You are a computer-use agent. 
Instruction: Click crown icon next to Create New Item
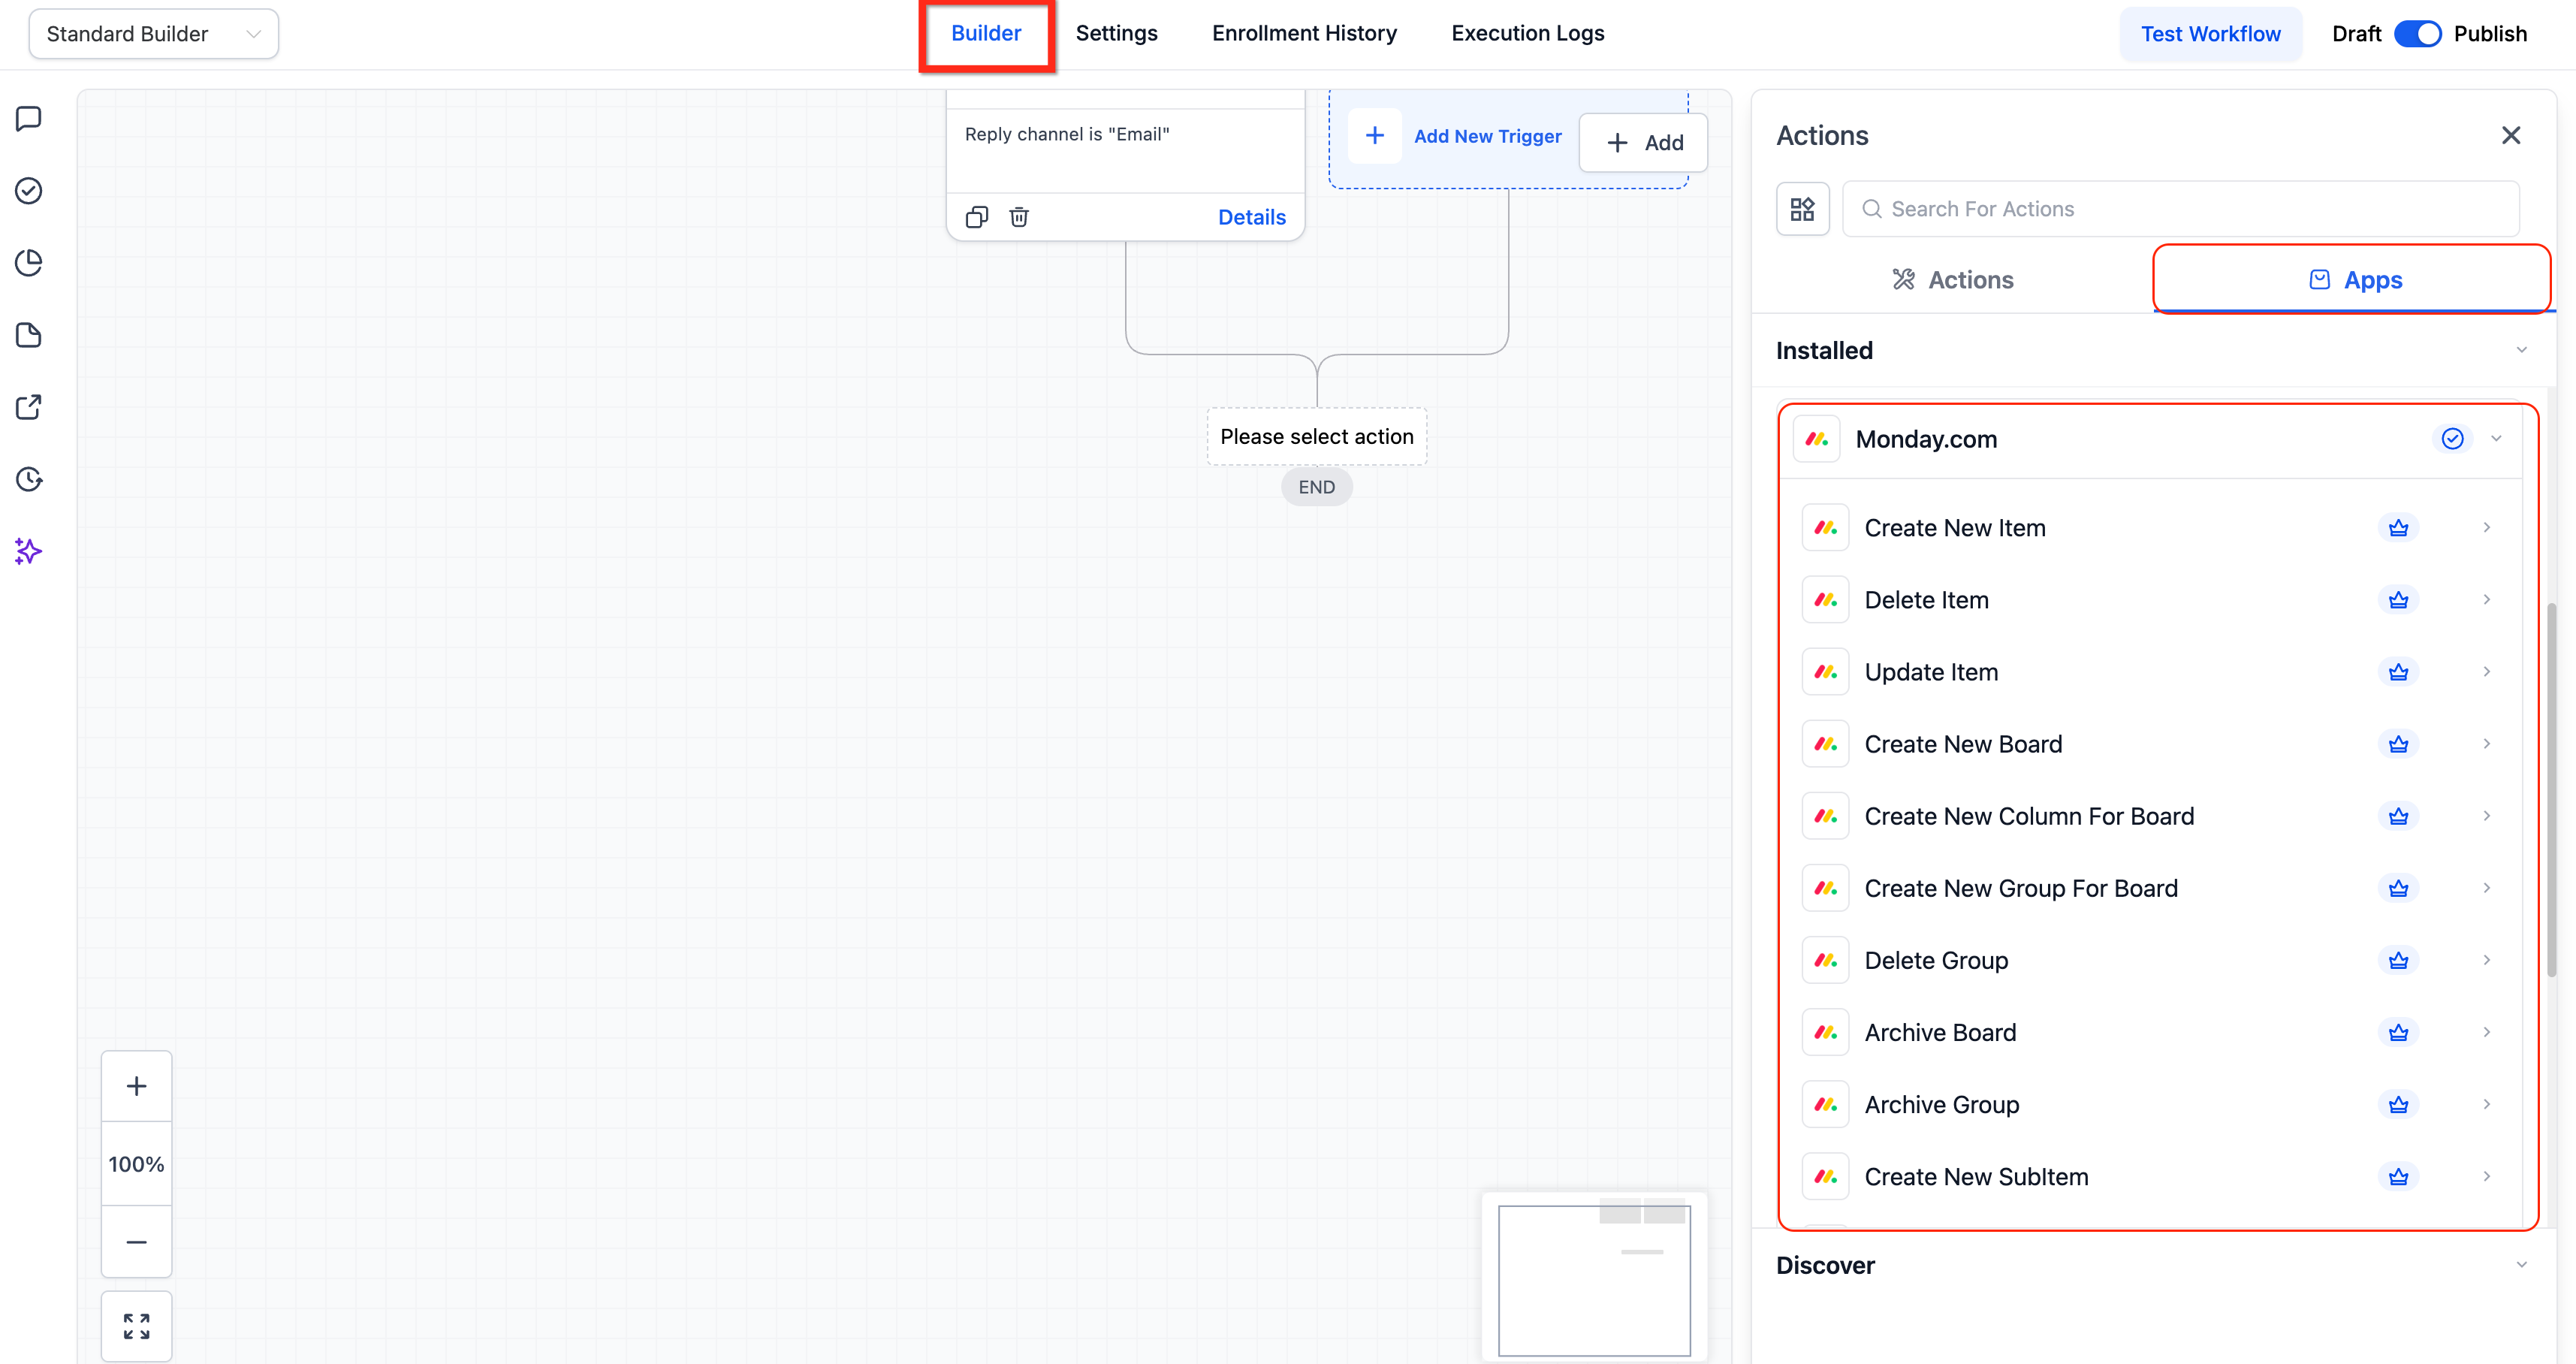coord(2398,528)
